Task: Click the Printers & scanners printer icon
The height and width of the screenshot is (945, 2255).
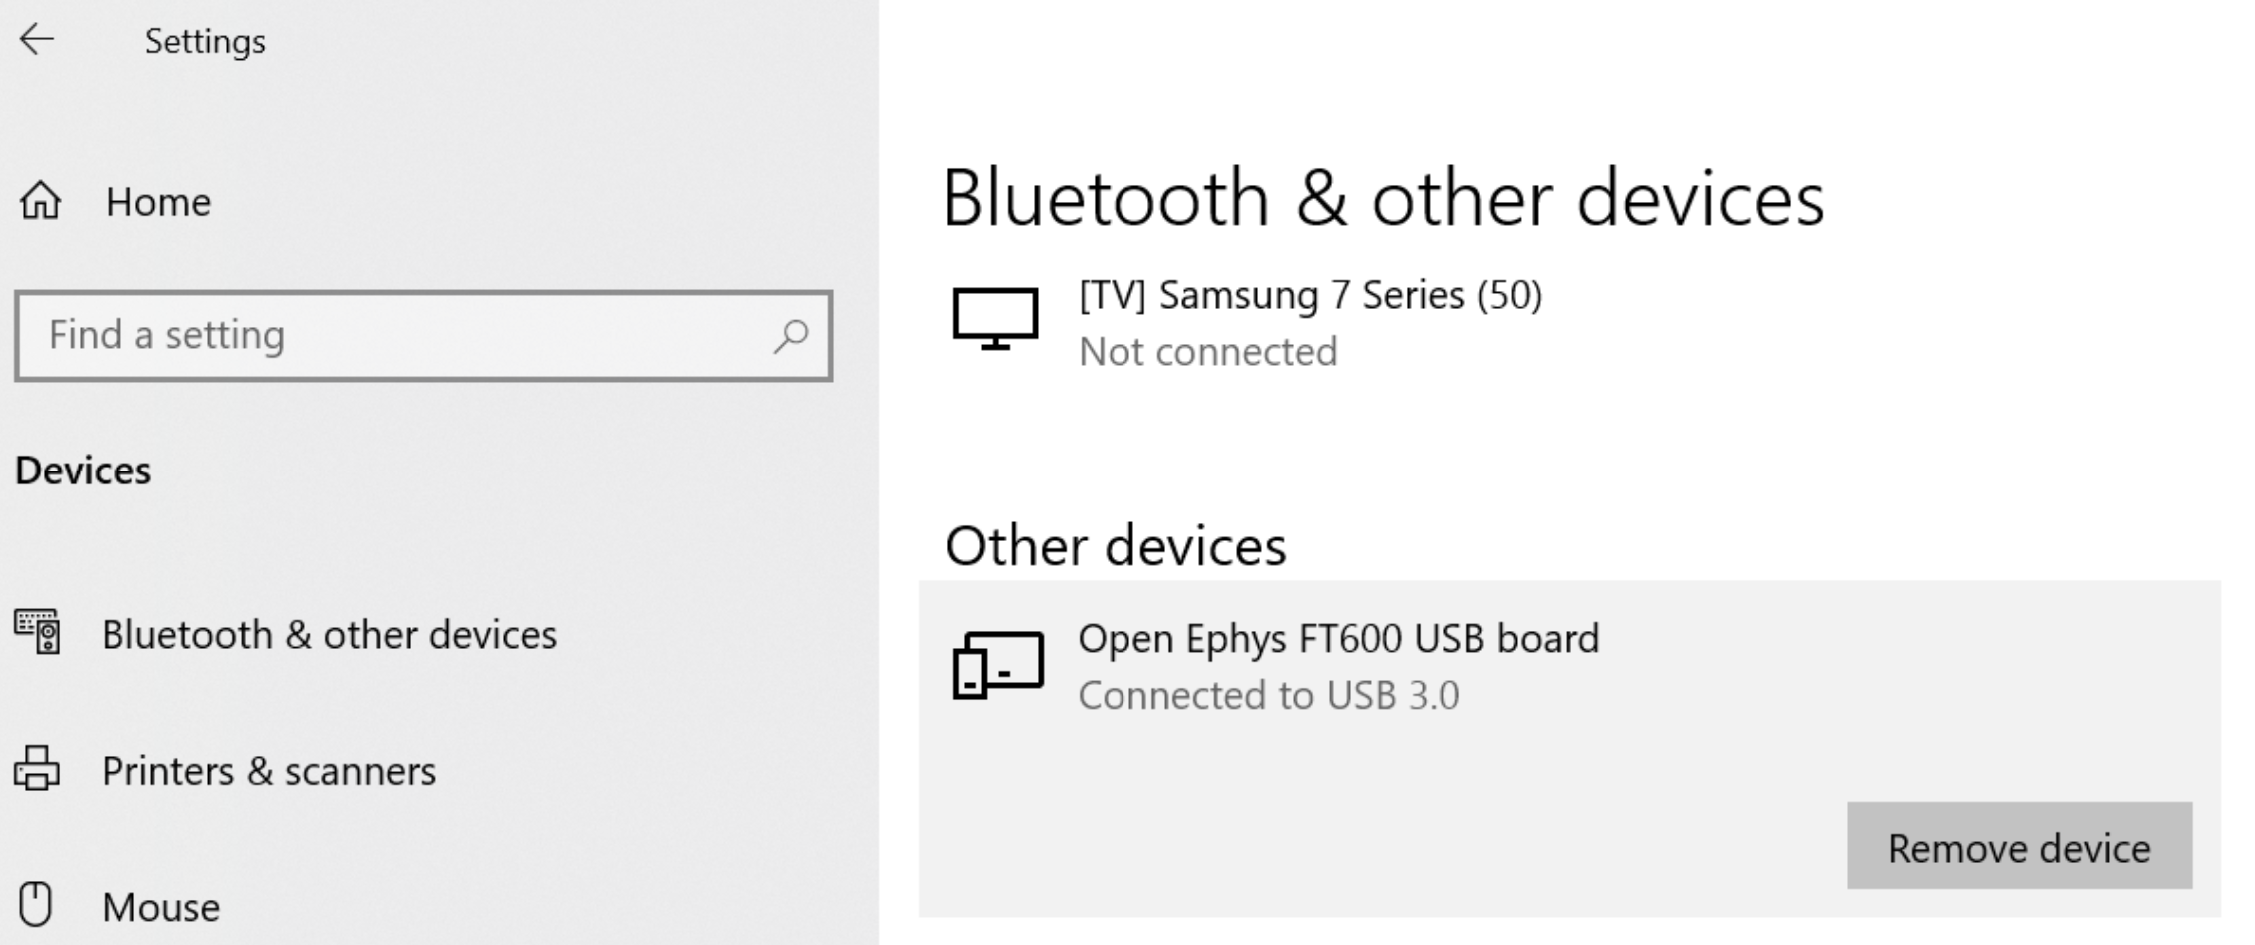Action: [x=37, y=769]
